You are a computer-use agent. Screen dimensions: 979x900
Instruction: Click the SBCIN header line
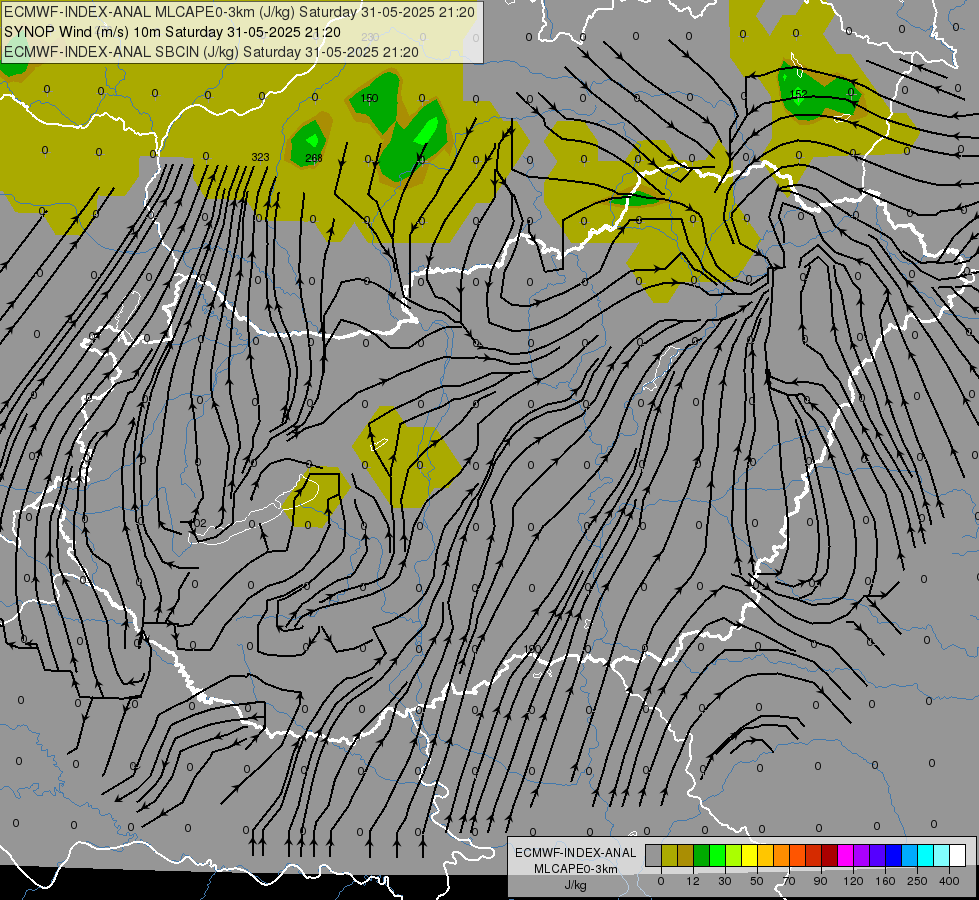point(211,52)
